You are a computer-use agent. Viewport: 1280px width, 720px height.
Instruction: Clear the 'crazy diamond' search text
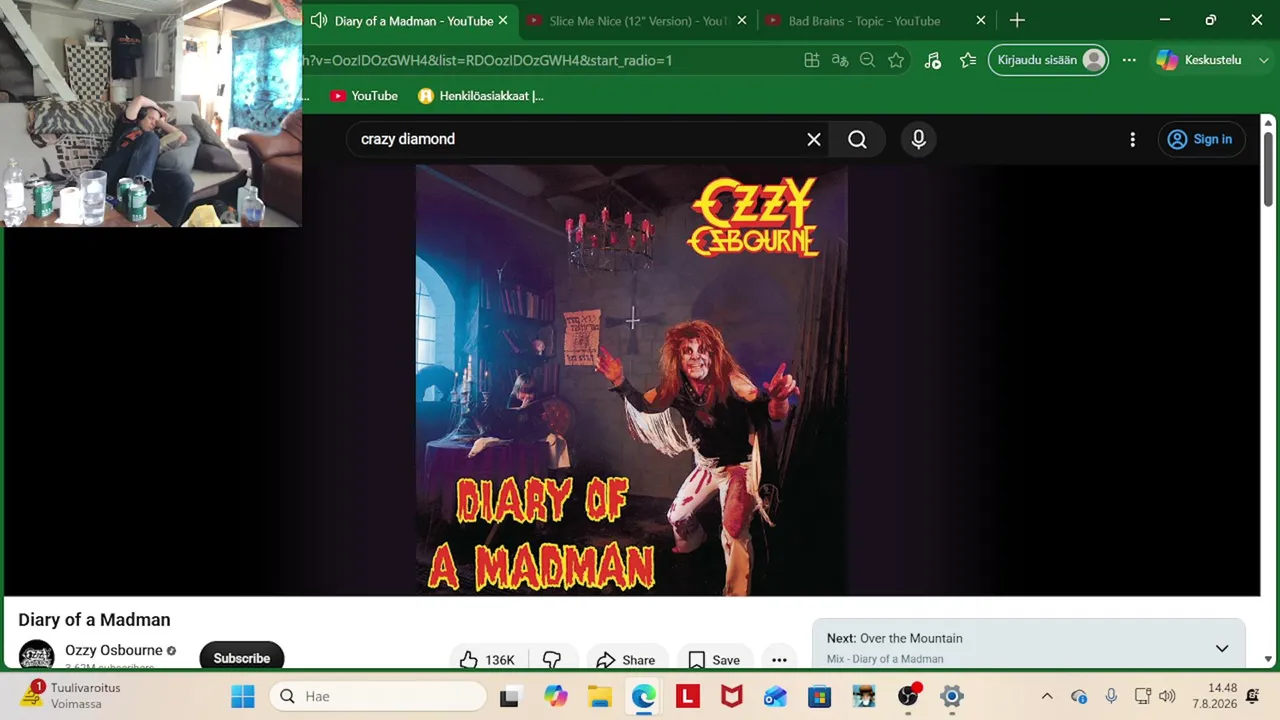pyautogui.click(x=814, y=139)
